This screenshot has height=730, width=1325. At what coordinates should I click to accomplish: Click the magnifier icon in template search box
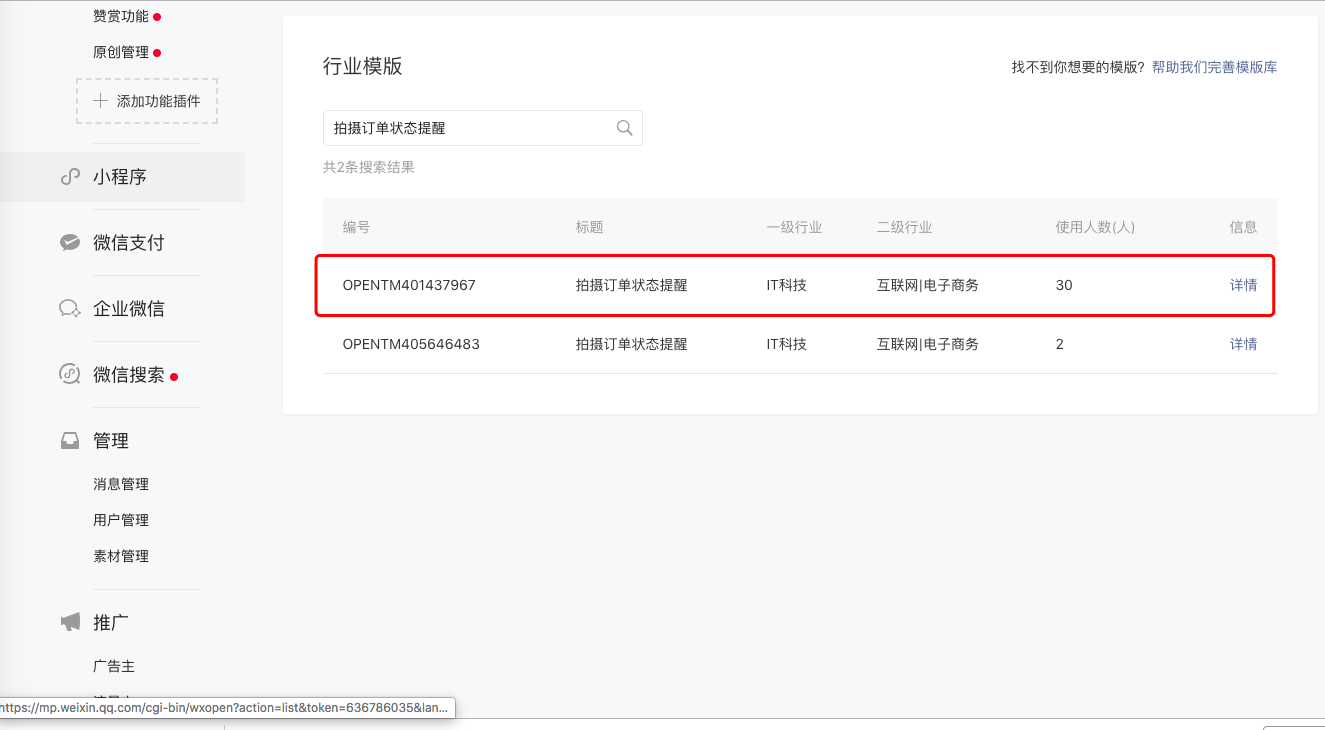[624, 128]
